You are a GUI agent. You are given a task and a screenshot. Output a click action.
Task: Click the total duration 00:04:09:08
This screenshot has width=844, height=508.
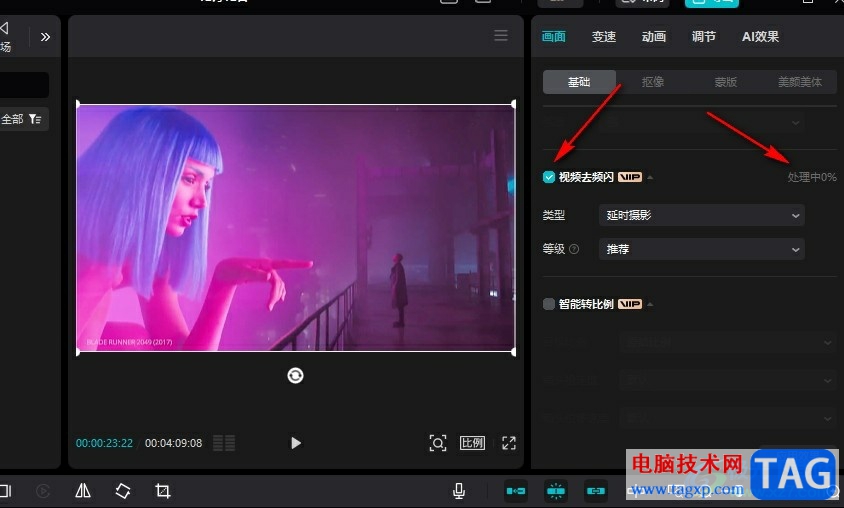(x=173, y=443)
